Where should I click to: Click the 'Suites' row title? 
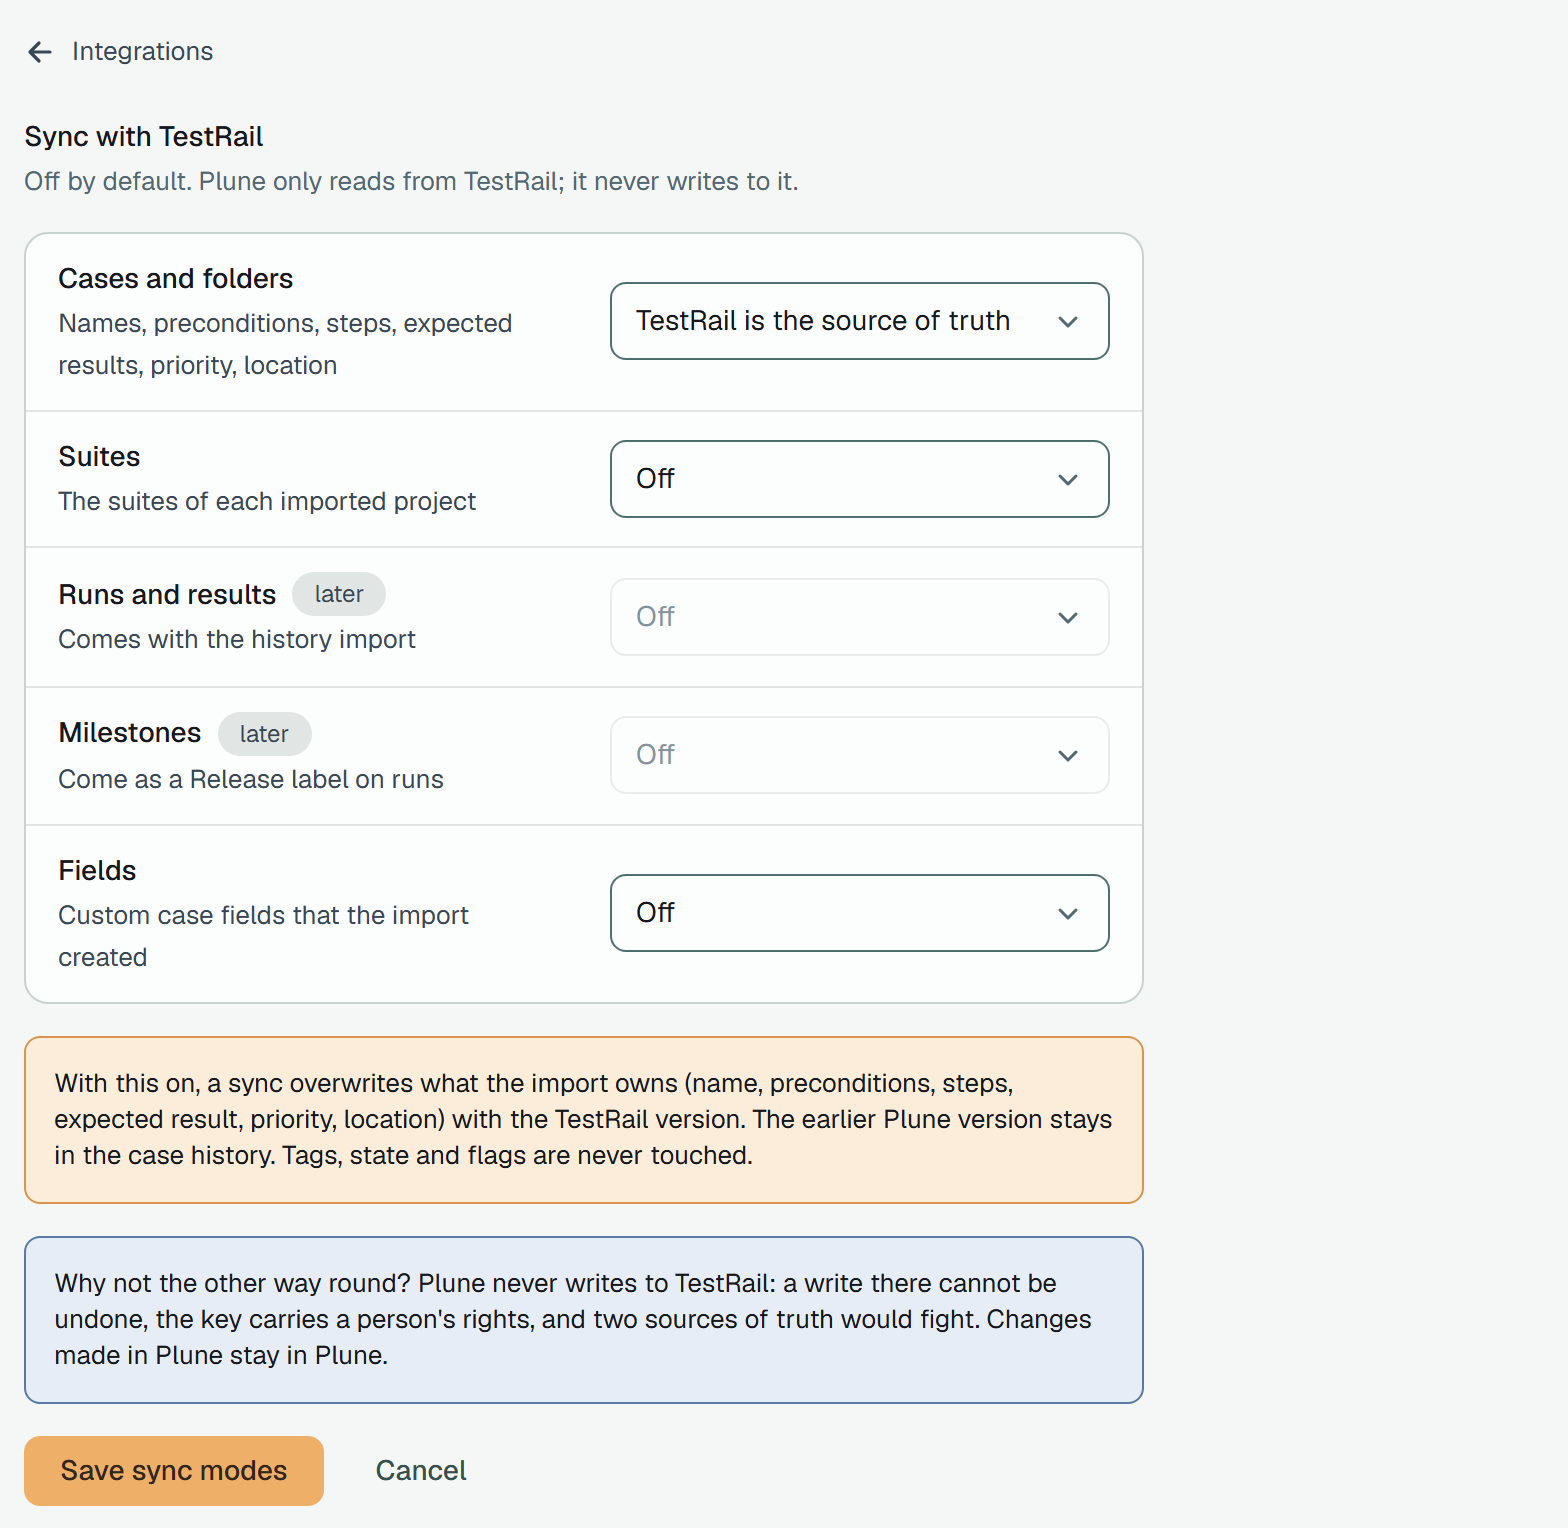(x=99, y=457)
